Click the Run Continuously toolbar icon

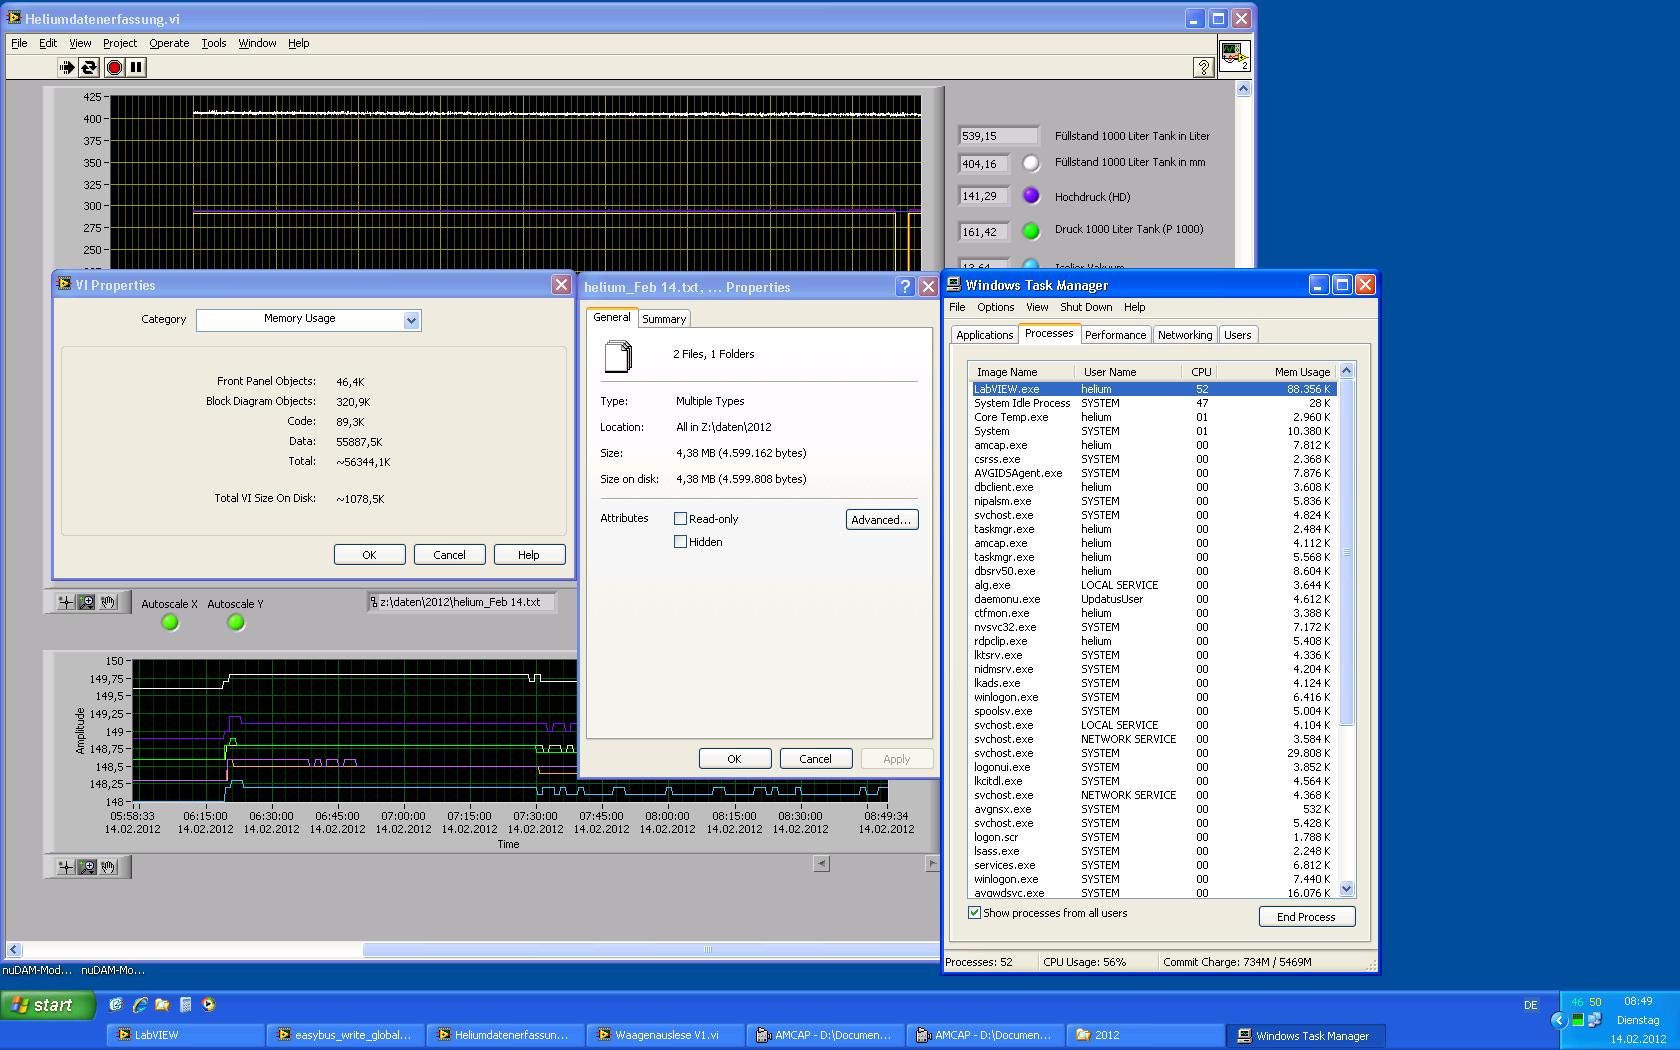click(89, 67)
